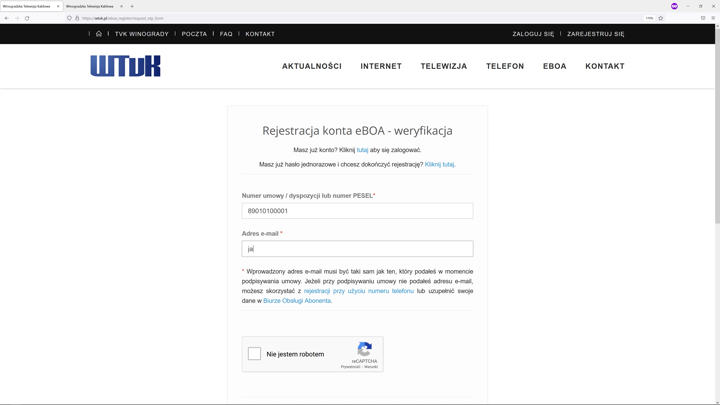Screen dimensions: 720x405
Task: Click the WTvK logo
Action: point(125,66)
